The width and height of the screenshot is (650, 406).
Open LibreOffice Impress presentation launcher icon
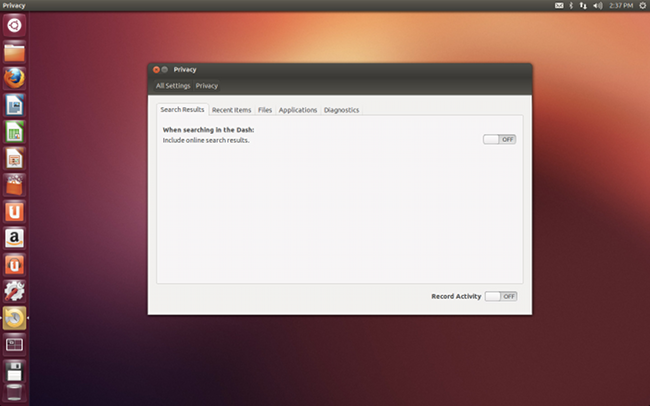pos(15,158)
